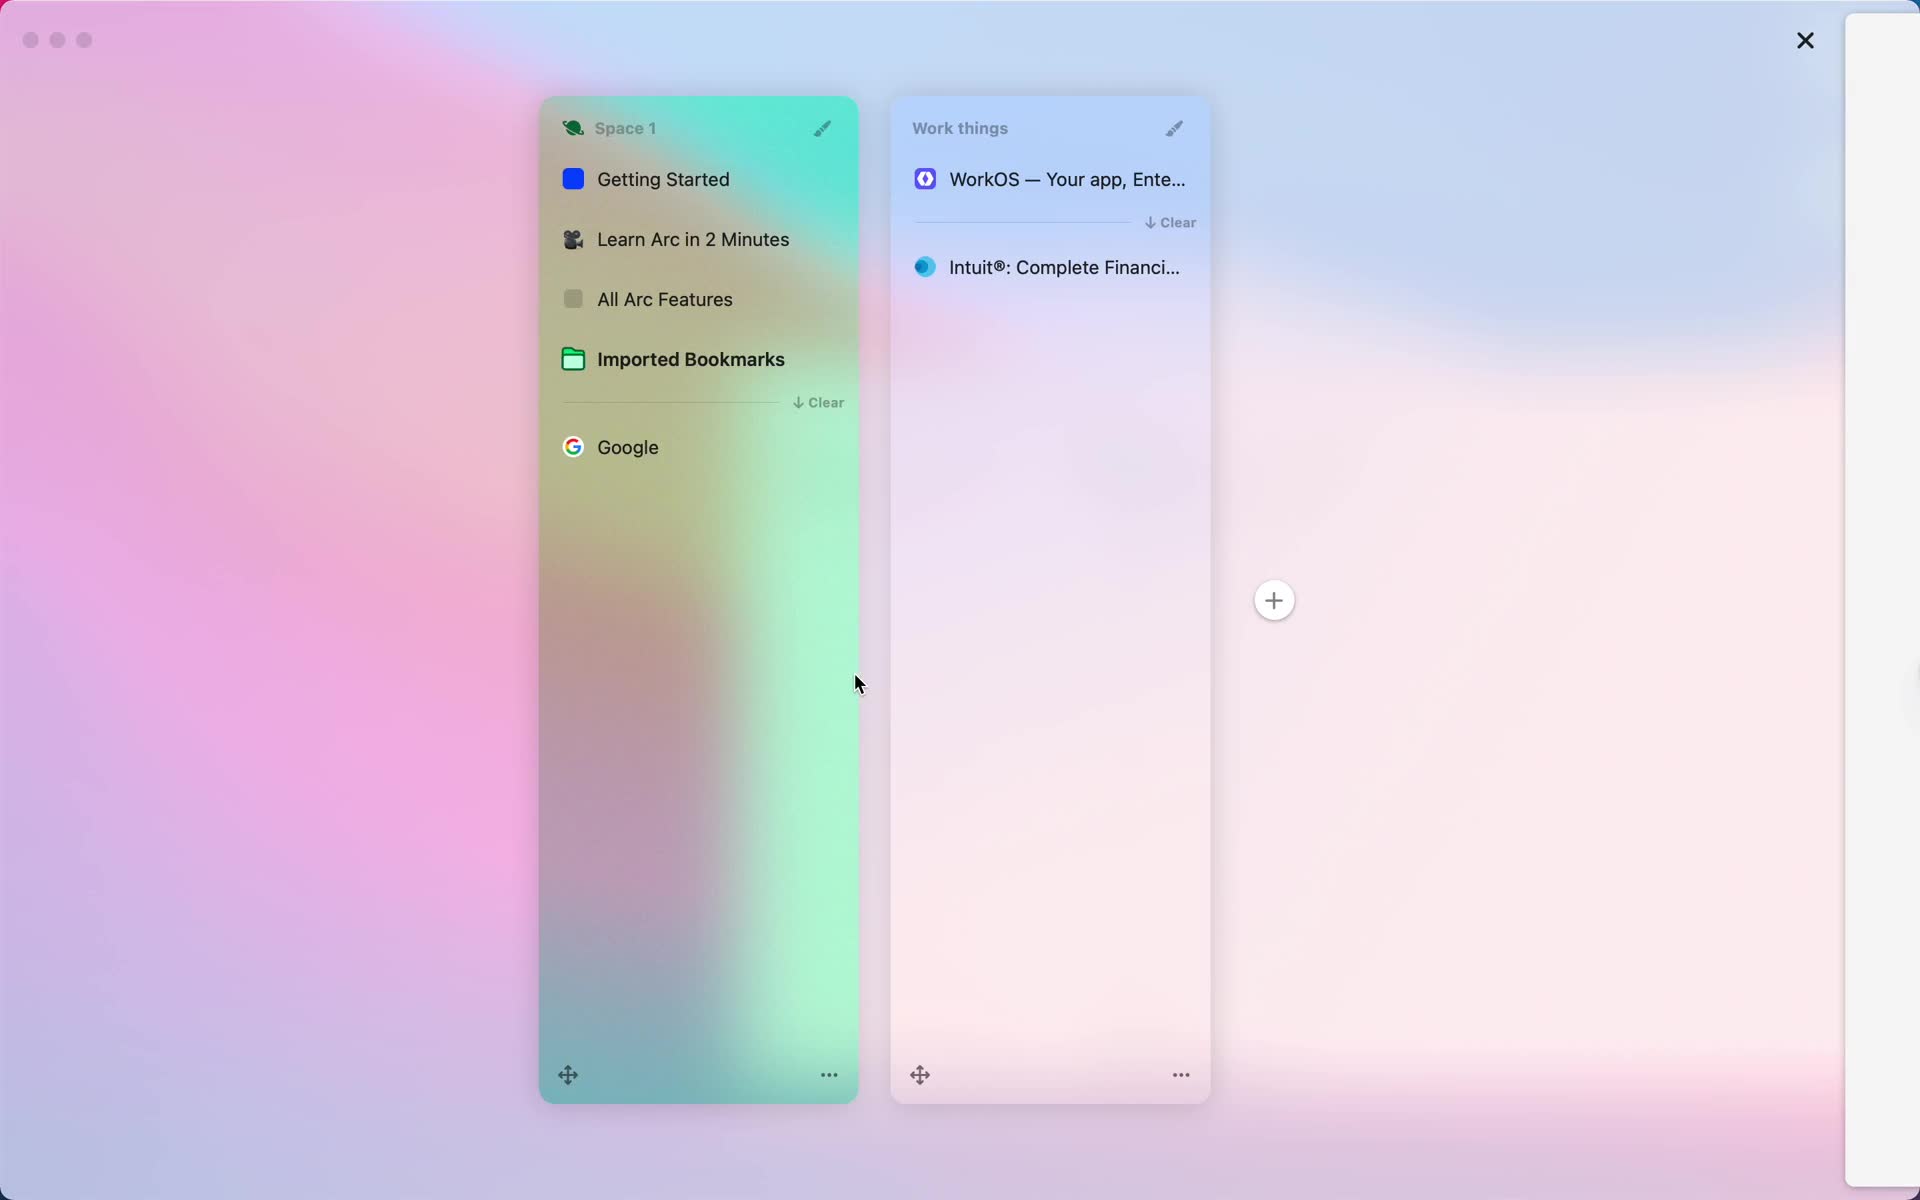The height and width of the screenshot is (1200, 1920).
Task: Click the three-dot menu on Work things
Action: point(1180,1074)
